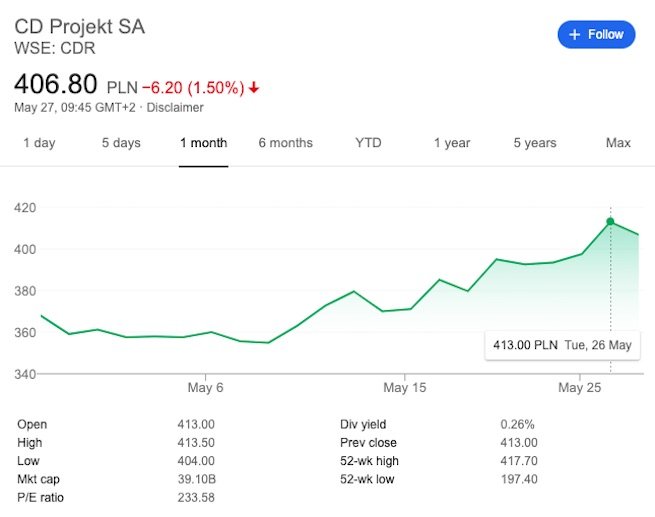Image resolution: width=655 pixels, height=517 pixels.
Task: Click the Mkt cap value 39.10B
Action: coord(197,479)
